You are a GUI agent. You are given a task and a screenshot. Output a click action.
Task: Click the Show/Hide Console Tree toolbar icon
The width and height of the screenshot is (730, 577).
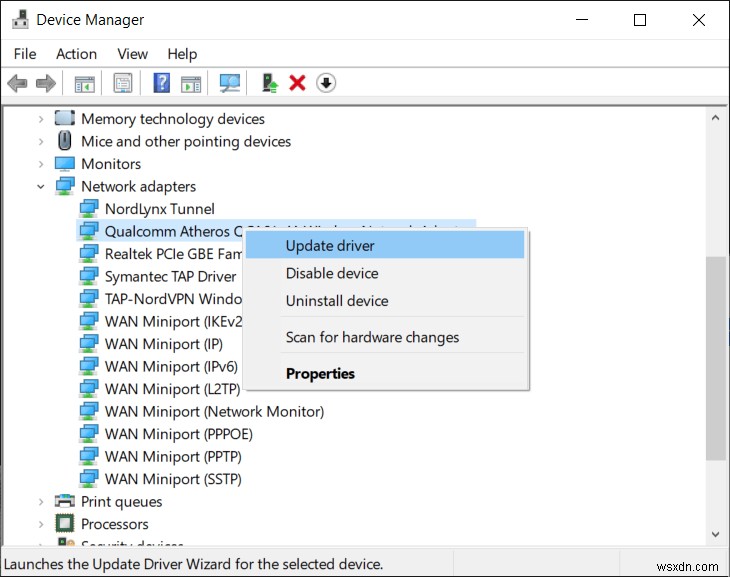[85, 83]
